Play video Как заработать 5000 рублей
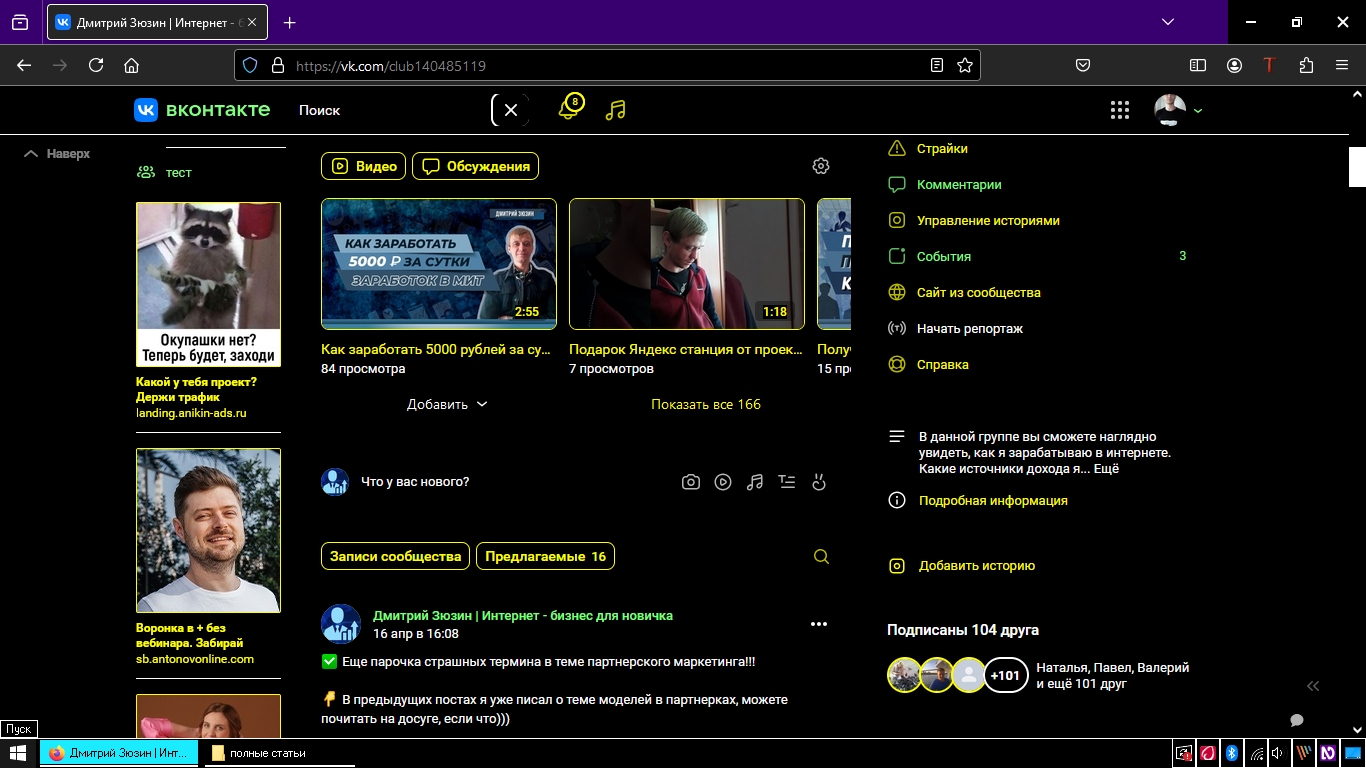 coord(439,264)
